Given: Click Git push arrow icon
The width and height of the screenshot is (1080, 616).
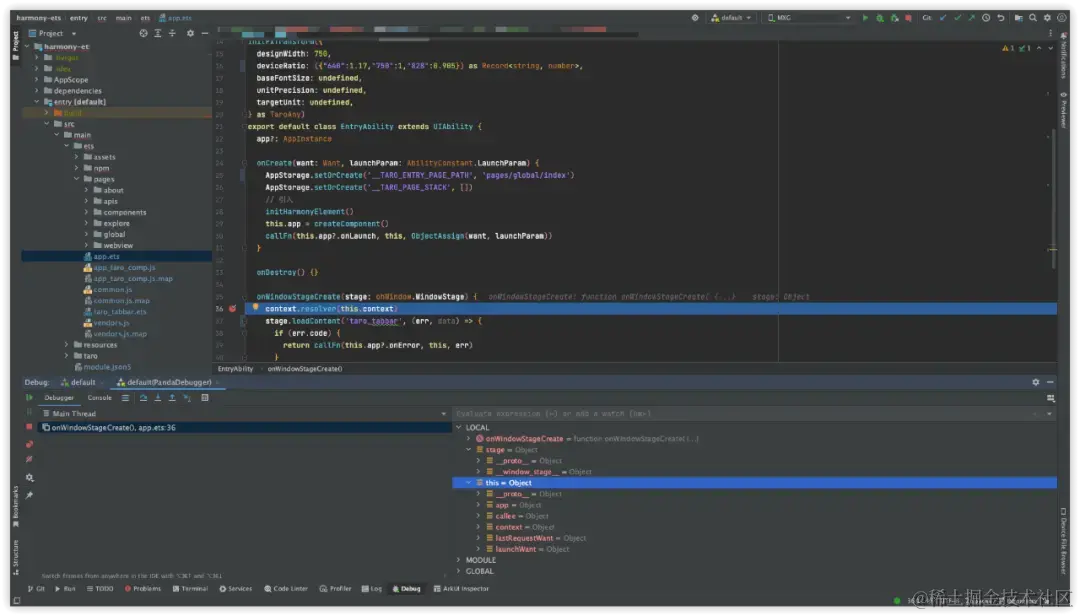Looking at the screenshot, I should pos(972,18).
